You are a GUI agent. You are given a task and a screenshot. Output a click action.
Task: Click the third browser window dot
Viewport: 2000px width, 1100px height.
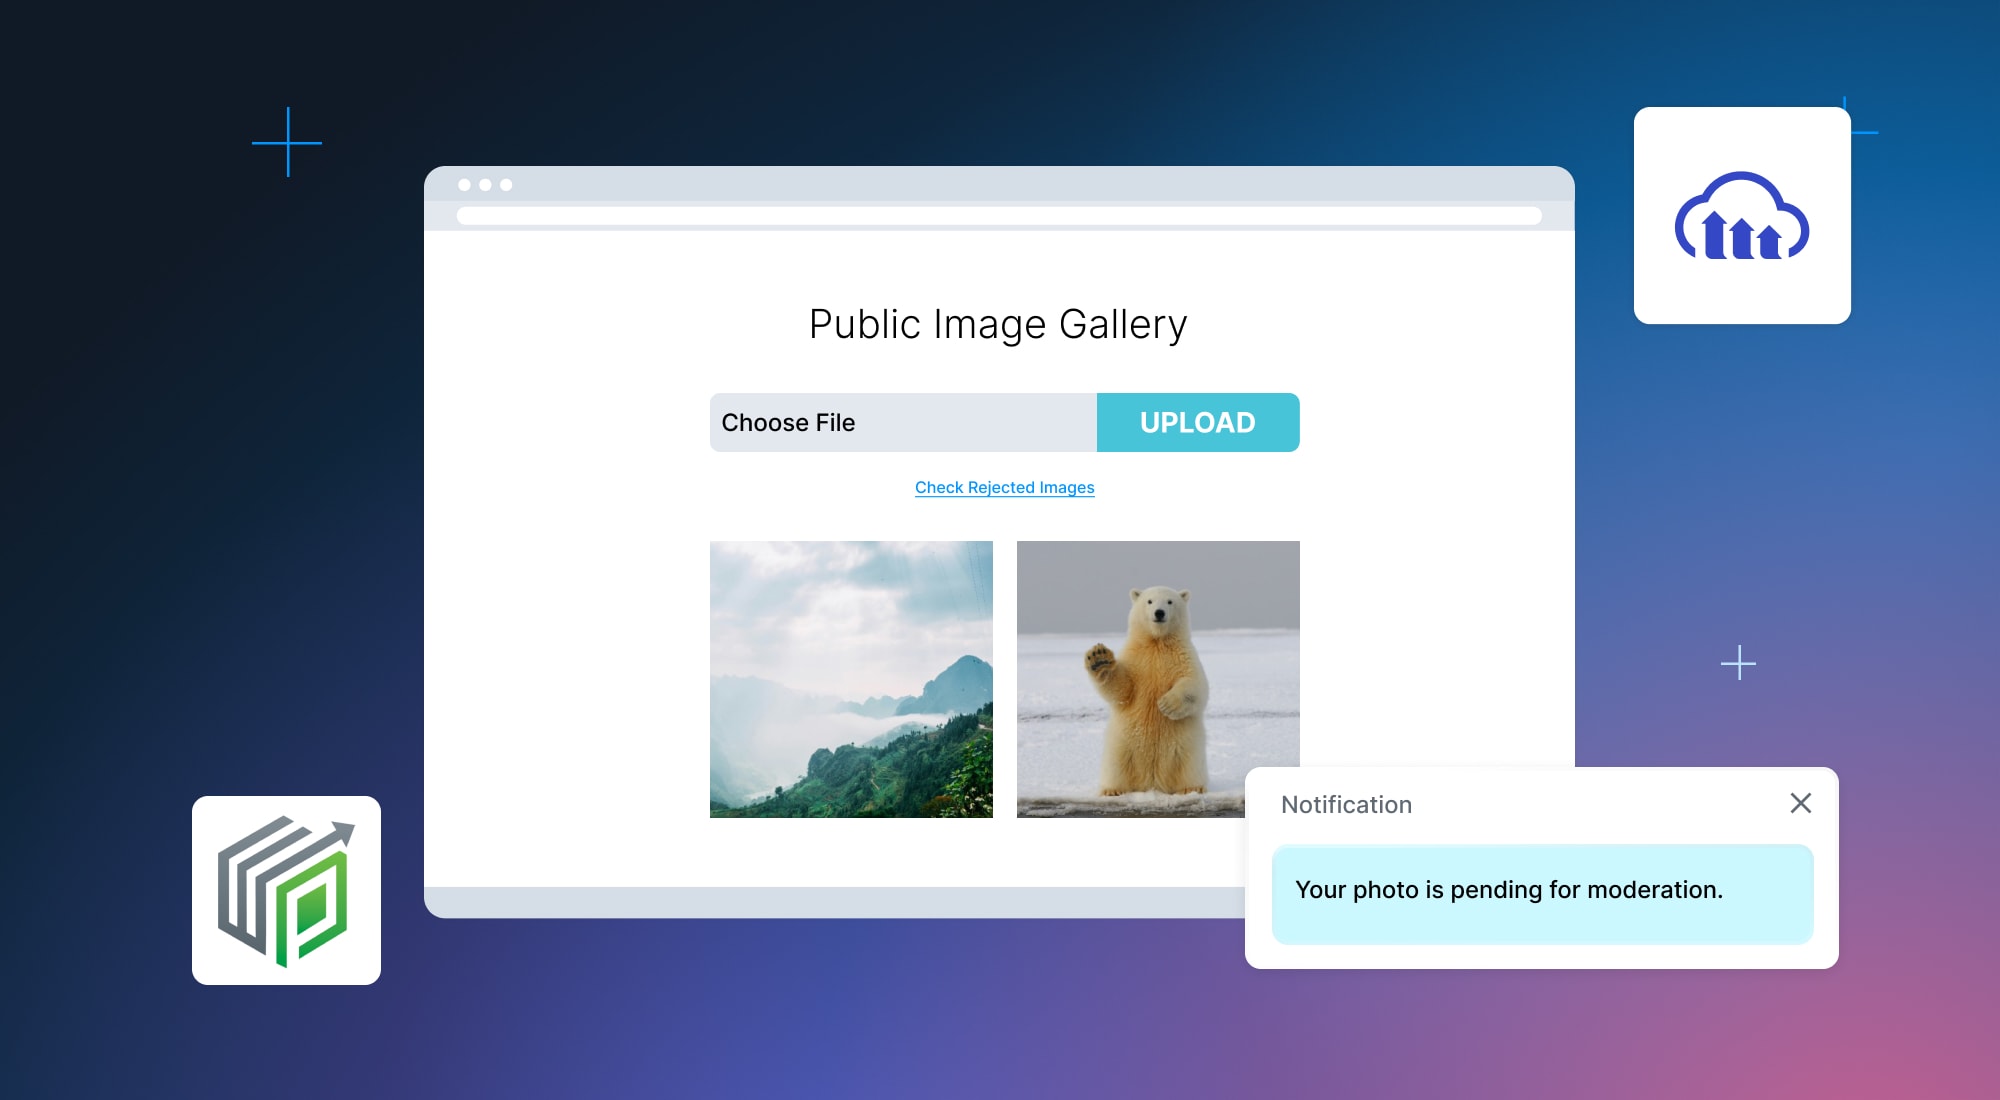(506, 185)
